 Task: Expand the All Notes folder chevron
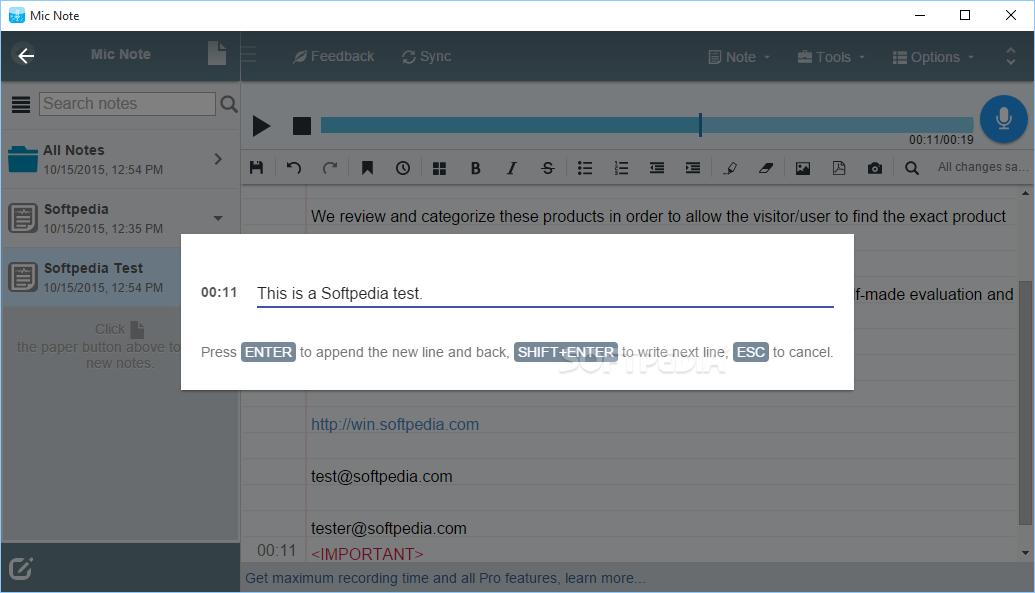[218, 159]
